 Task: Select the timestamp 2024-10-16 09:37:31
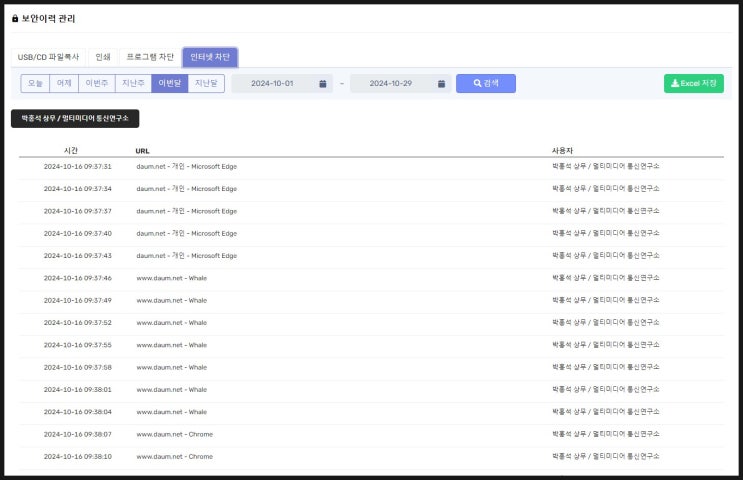[x=78, y=166]
